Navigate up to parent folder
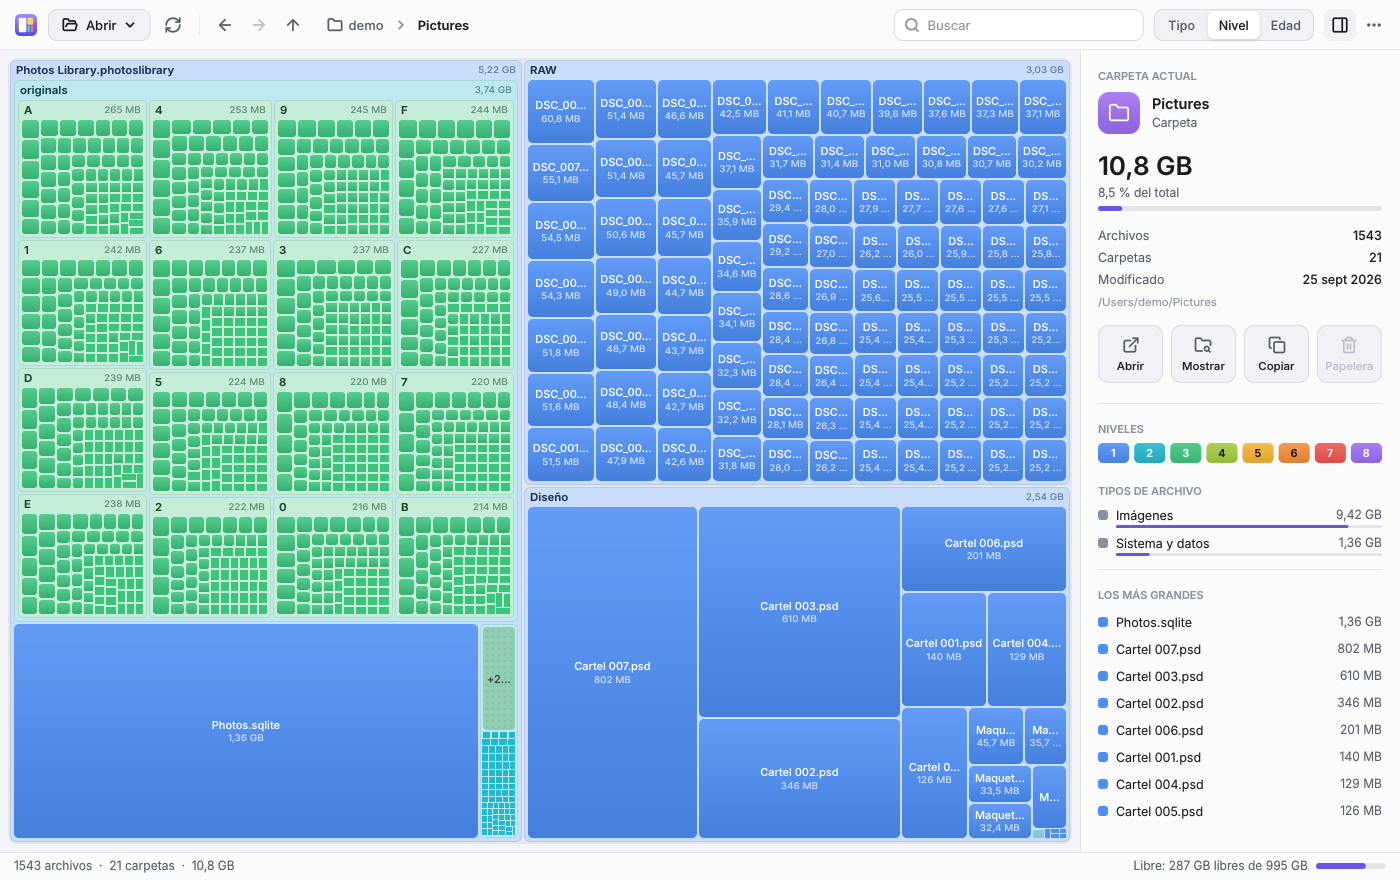Screen dimensions: 1400x880 coord(293,25)
